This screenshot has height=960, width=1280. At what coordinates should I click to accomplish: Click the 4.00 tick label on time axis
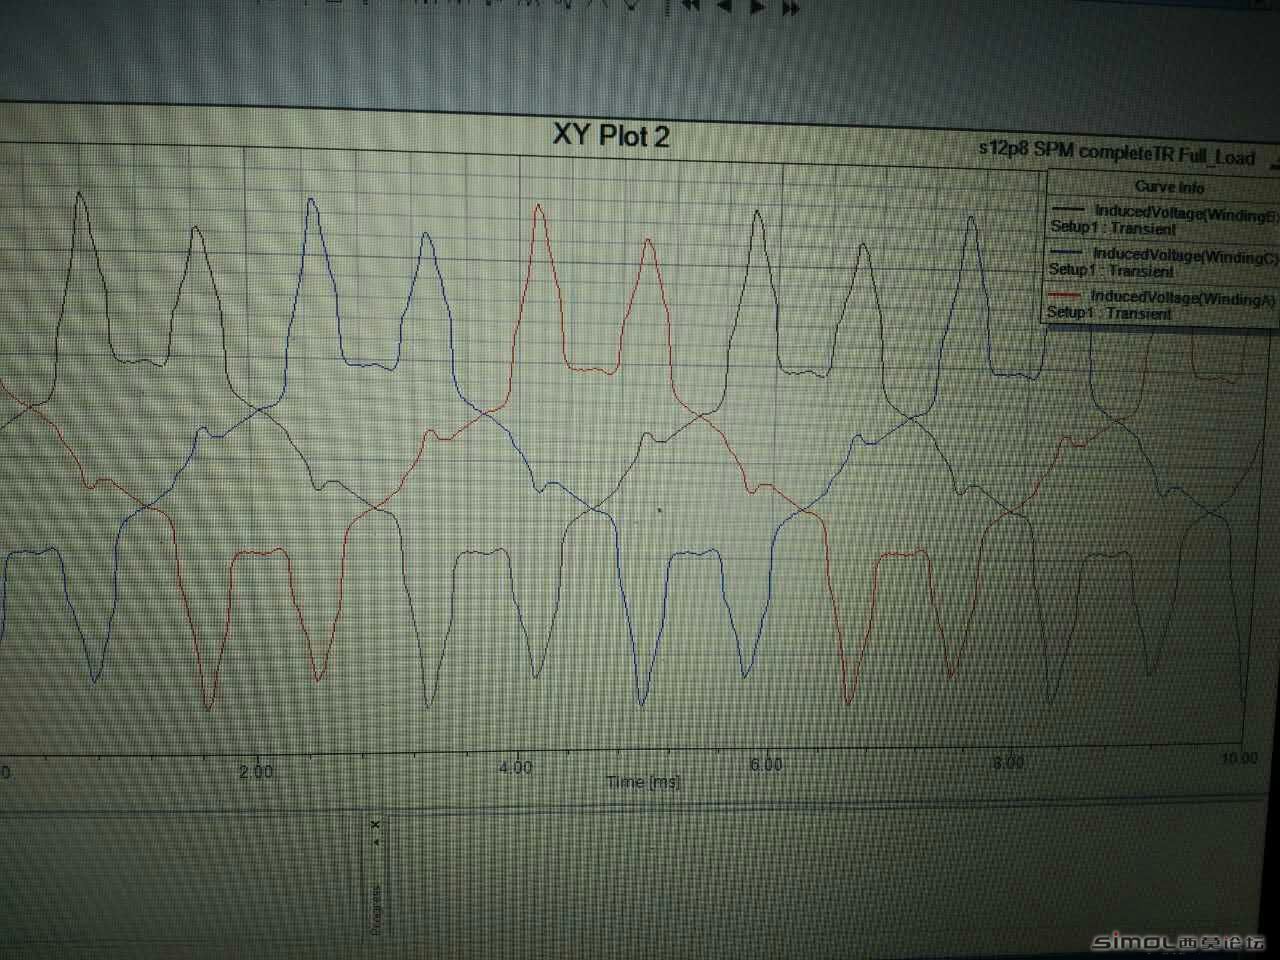point(515,767)
